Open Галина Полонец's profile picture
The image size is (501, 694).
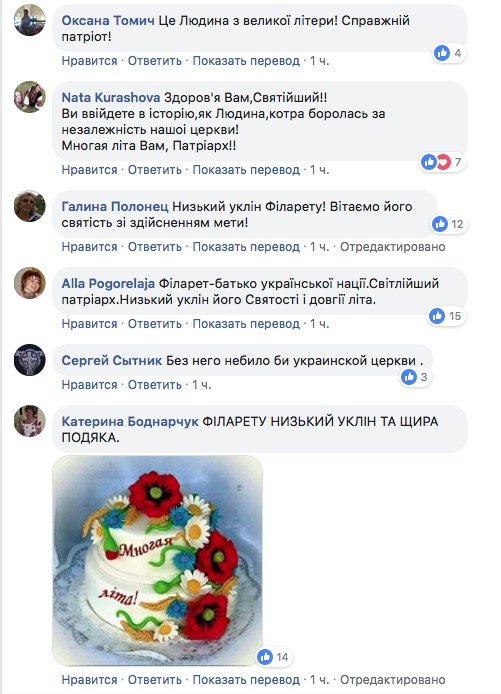click(30, 206)
